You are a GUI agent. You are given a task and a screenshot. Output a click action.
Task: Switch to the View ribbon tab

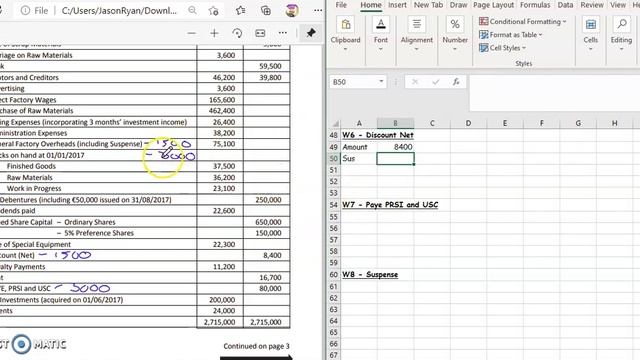tap(618, 5)
